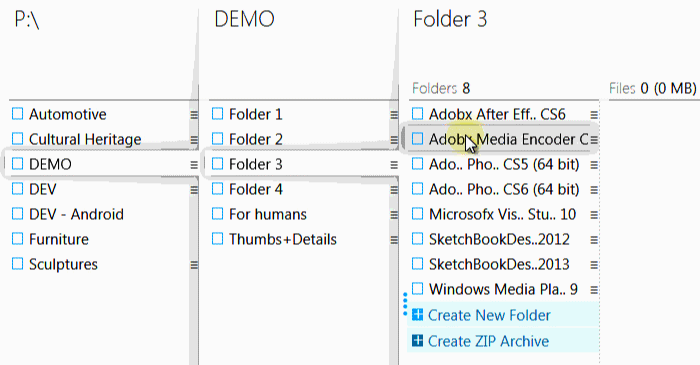Screen dimensions: 700x365
Task: Tick the Folder 4 checkbox
Action: (217, 189)
